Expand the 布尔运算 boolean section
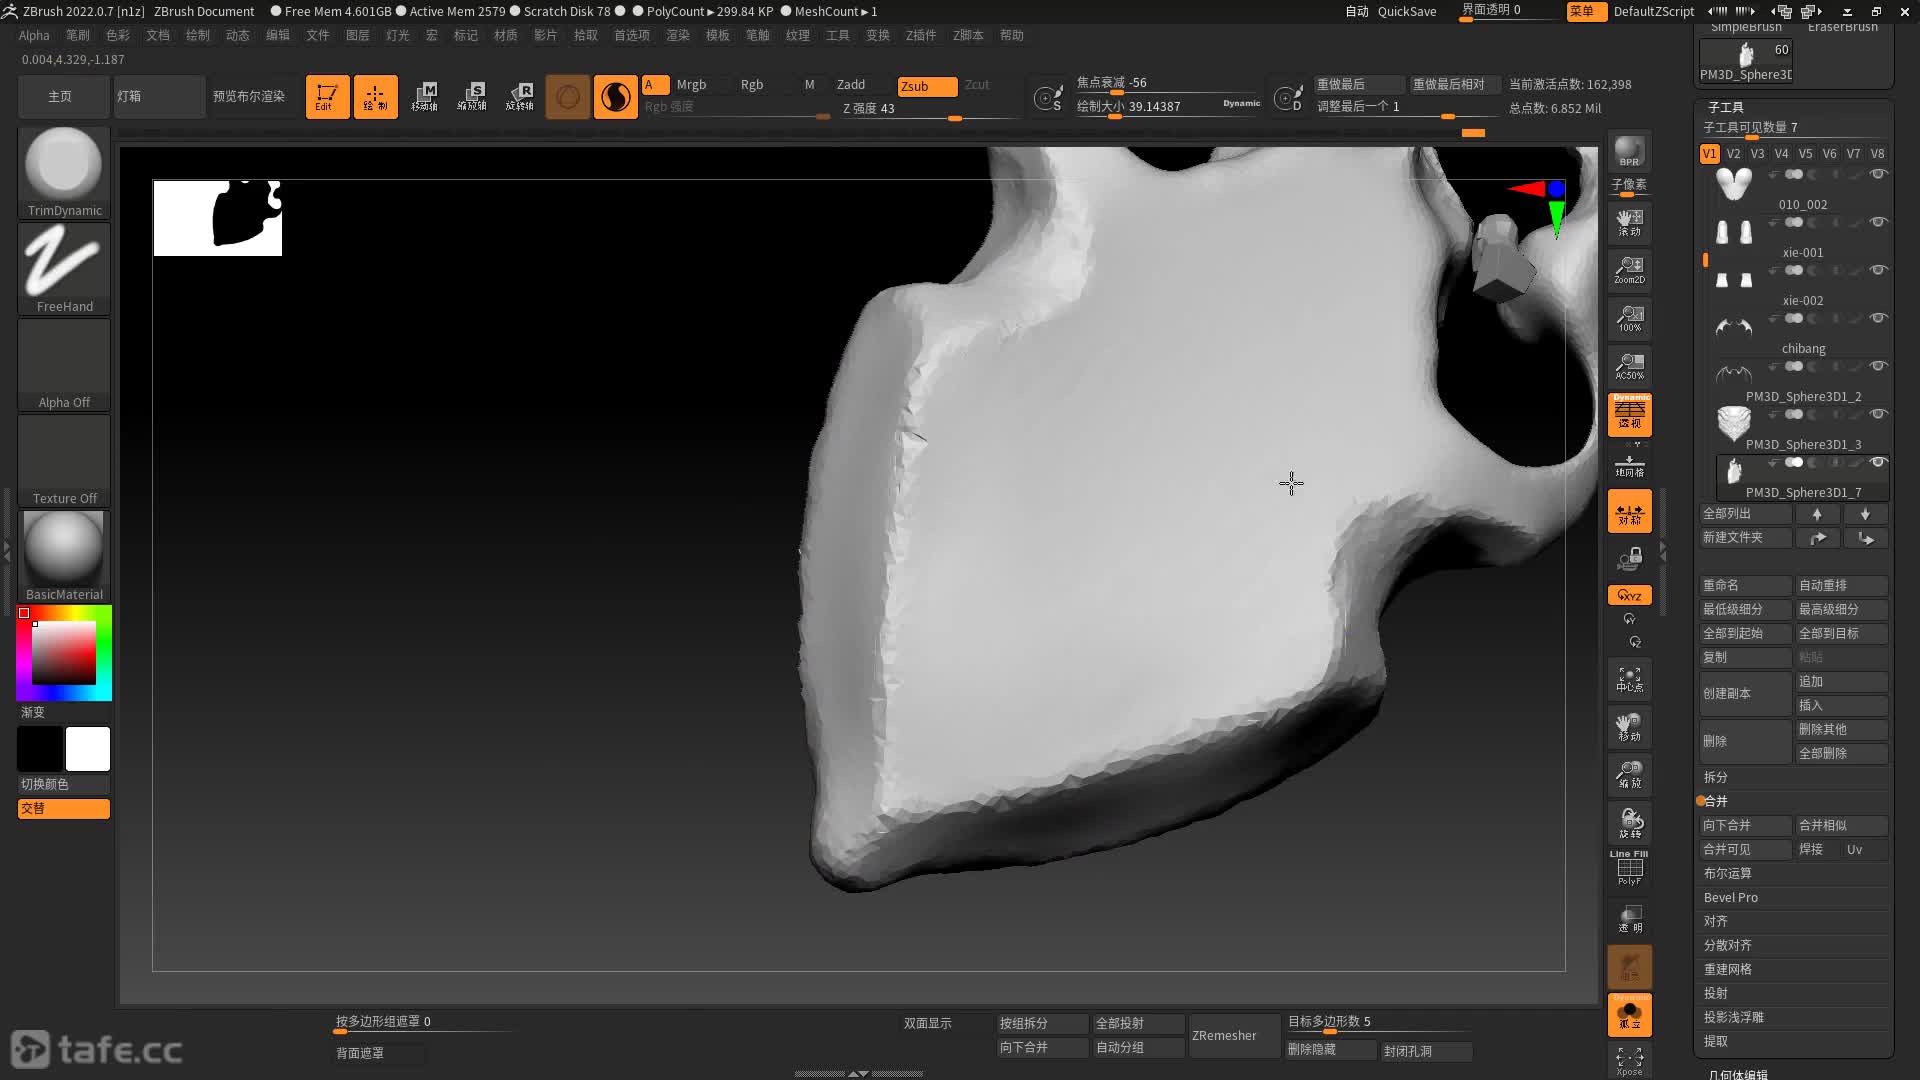The height and width of the screenshot is (1080, 1920). click(1727, 873)
